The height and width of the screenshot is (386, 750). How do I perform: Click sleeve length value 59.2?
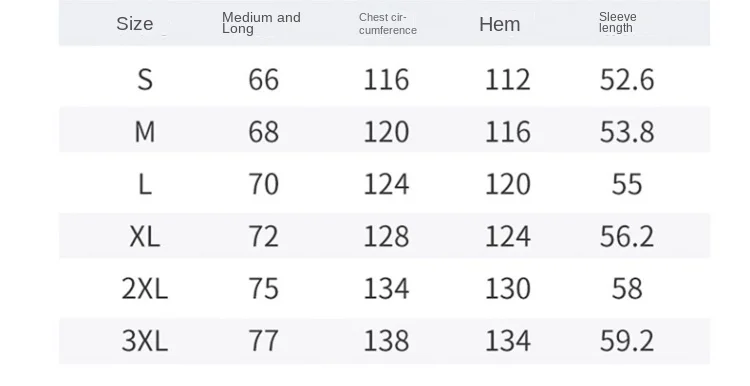coord(627,341)
